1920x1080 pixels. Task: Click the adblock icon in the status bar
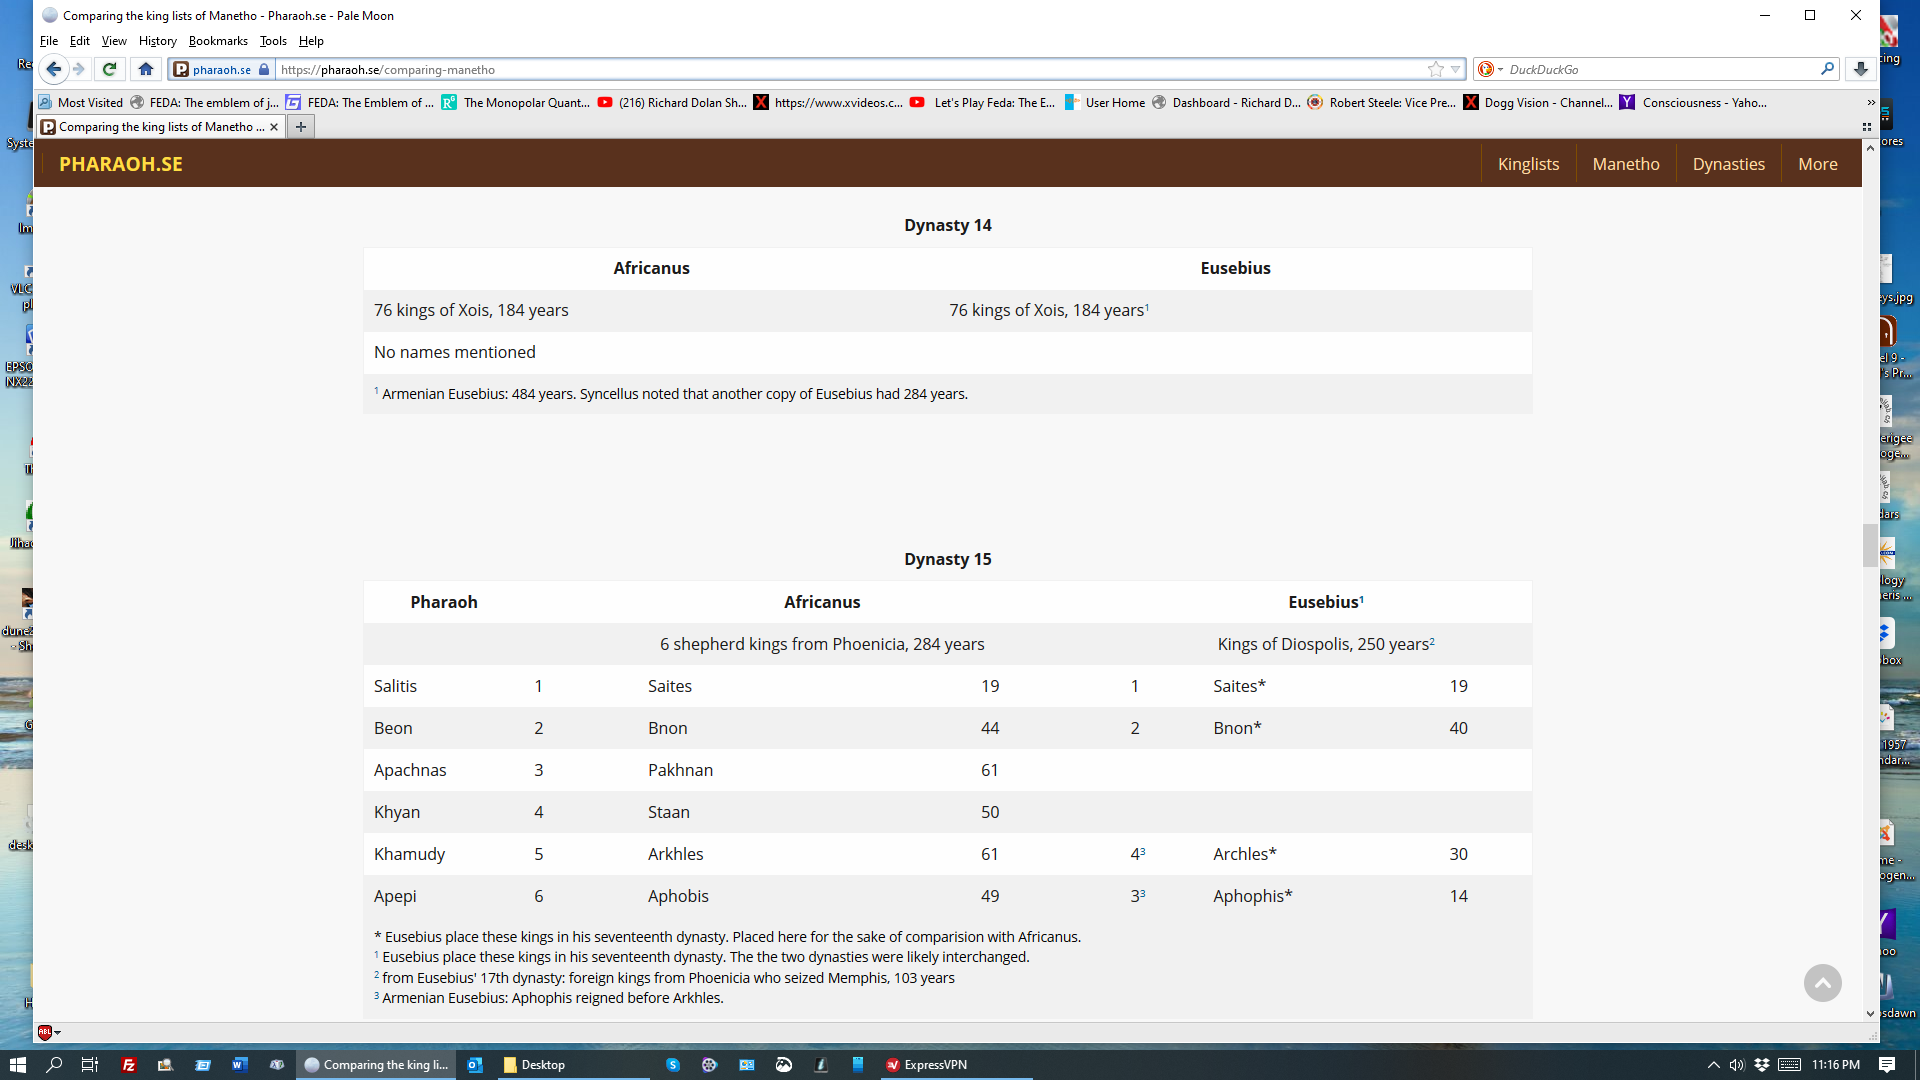(x=46, y=1032)
